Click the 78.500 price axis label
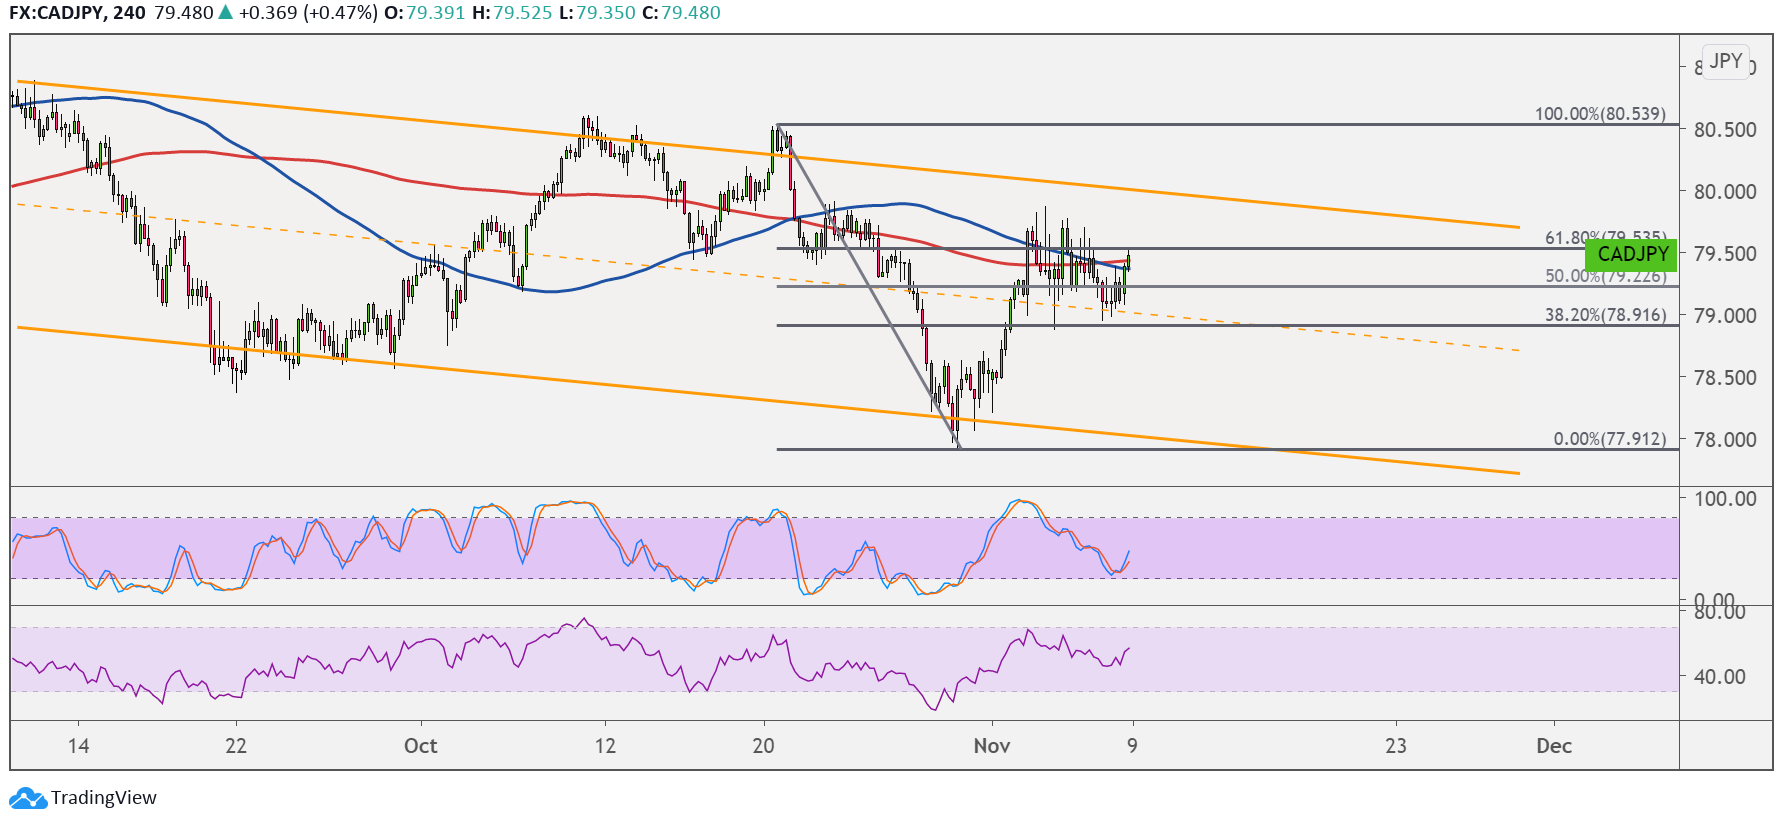1783x825 pixels. point(1725,378)
